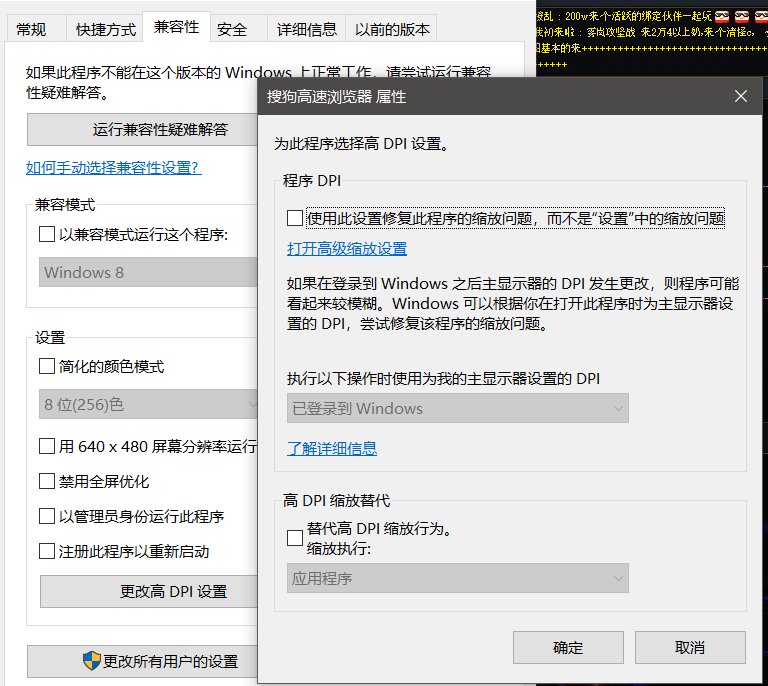
Task: Enable 用 640 x 480 屏幕分辨率运行 checkbox
Action: pyautogui.click(x=47, y=446)
